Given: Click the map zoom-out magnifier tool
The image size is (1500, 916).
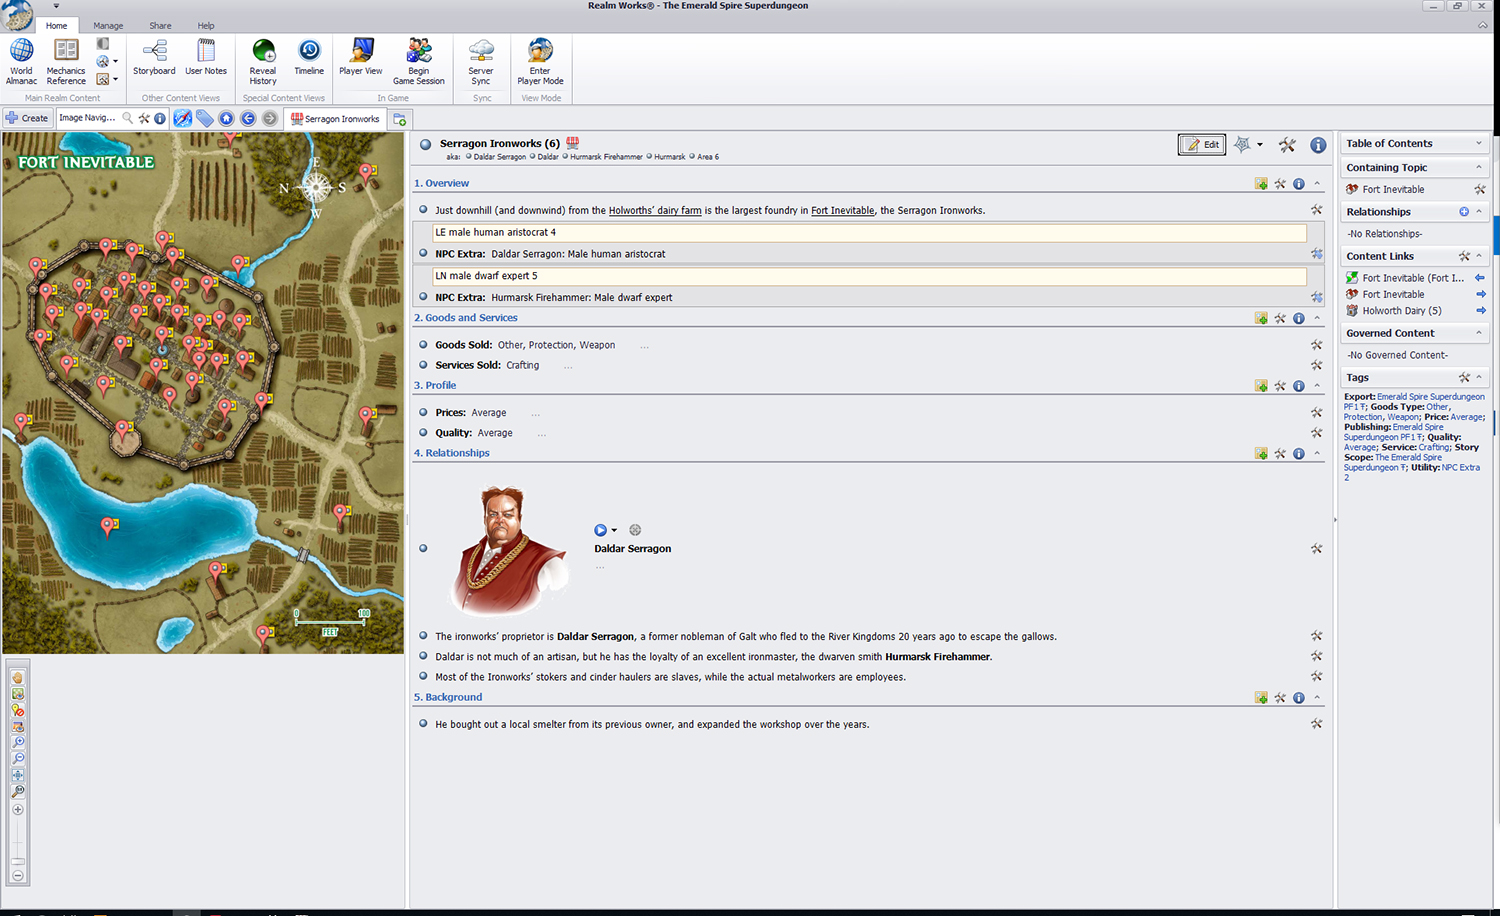Looking at the screenshot, I should coord(18,759).
